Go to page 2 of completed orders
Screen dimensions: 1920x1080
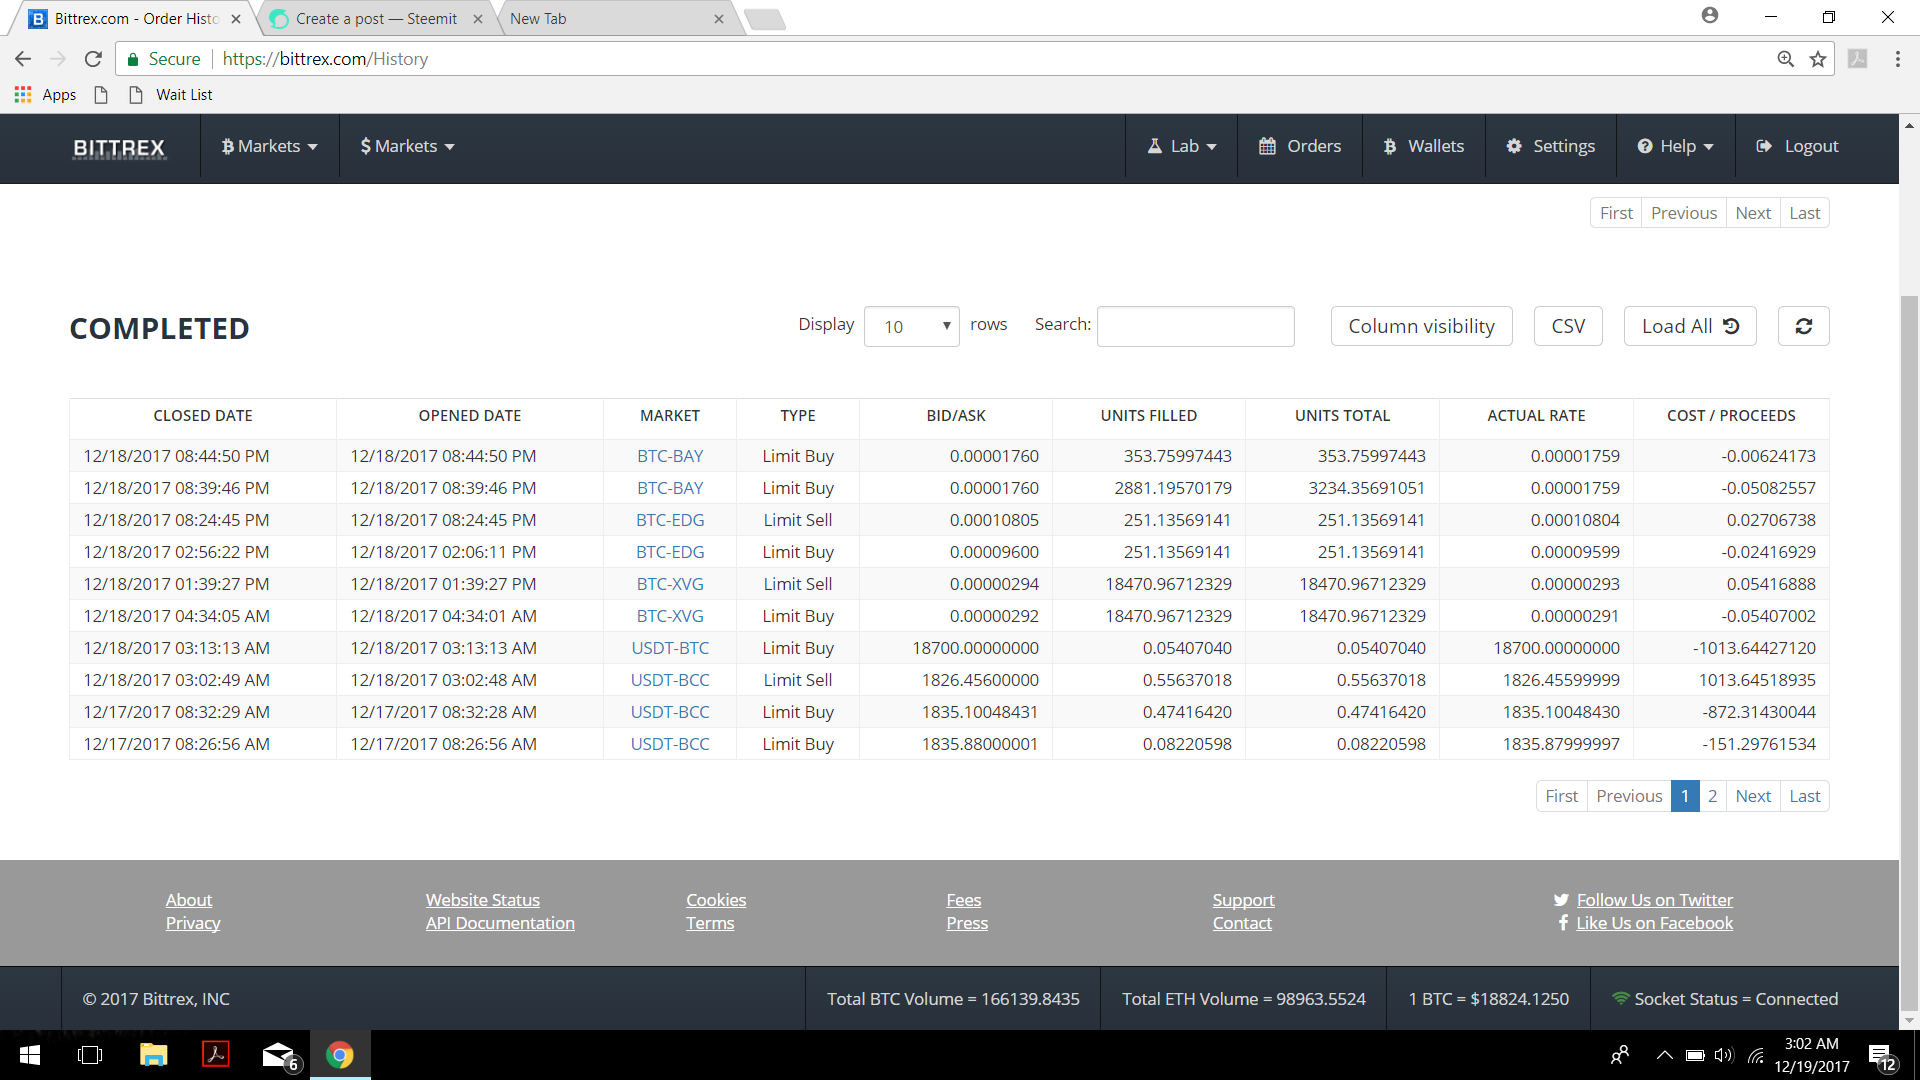tap(1712, 796)
